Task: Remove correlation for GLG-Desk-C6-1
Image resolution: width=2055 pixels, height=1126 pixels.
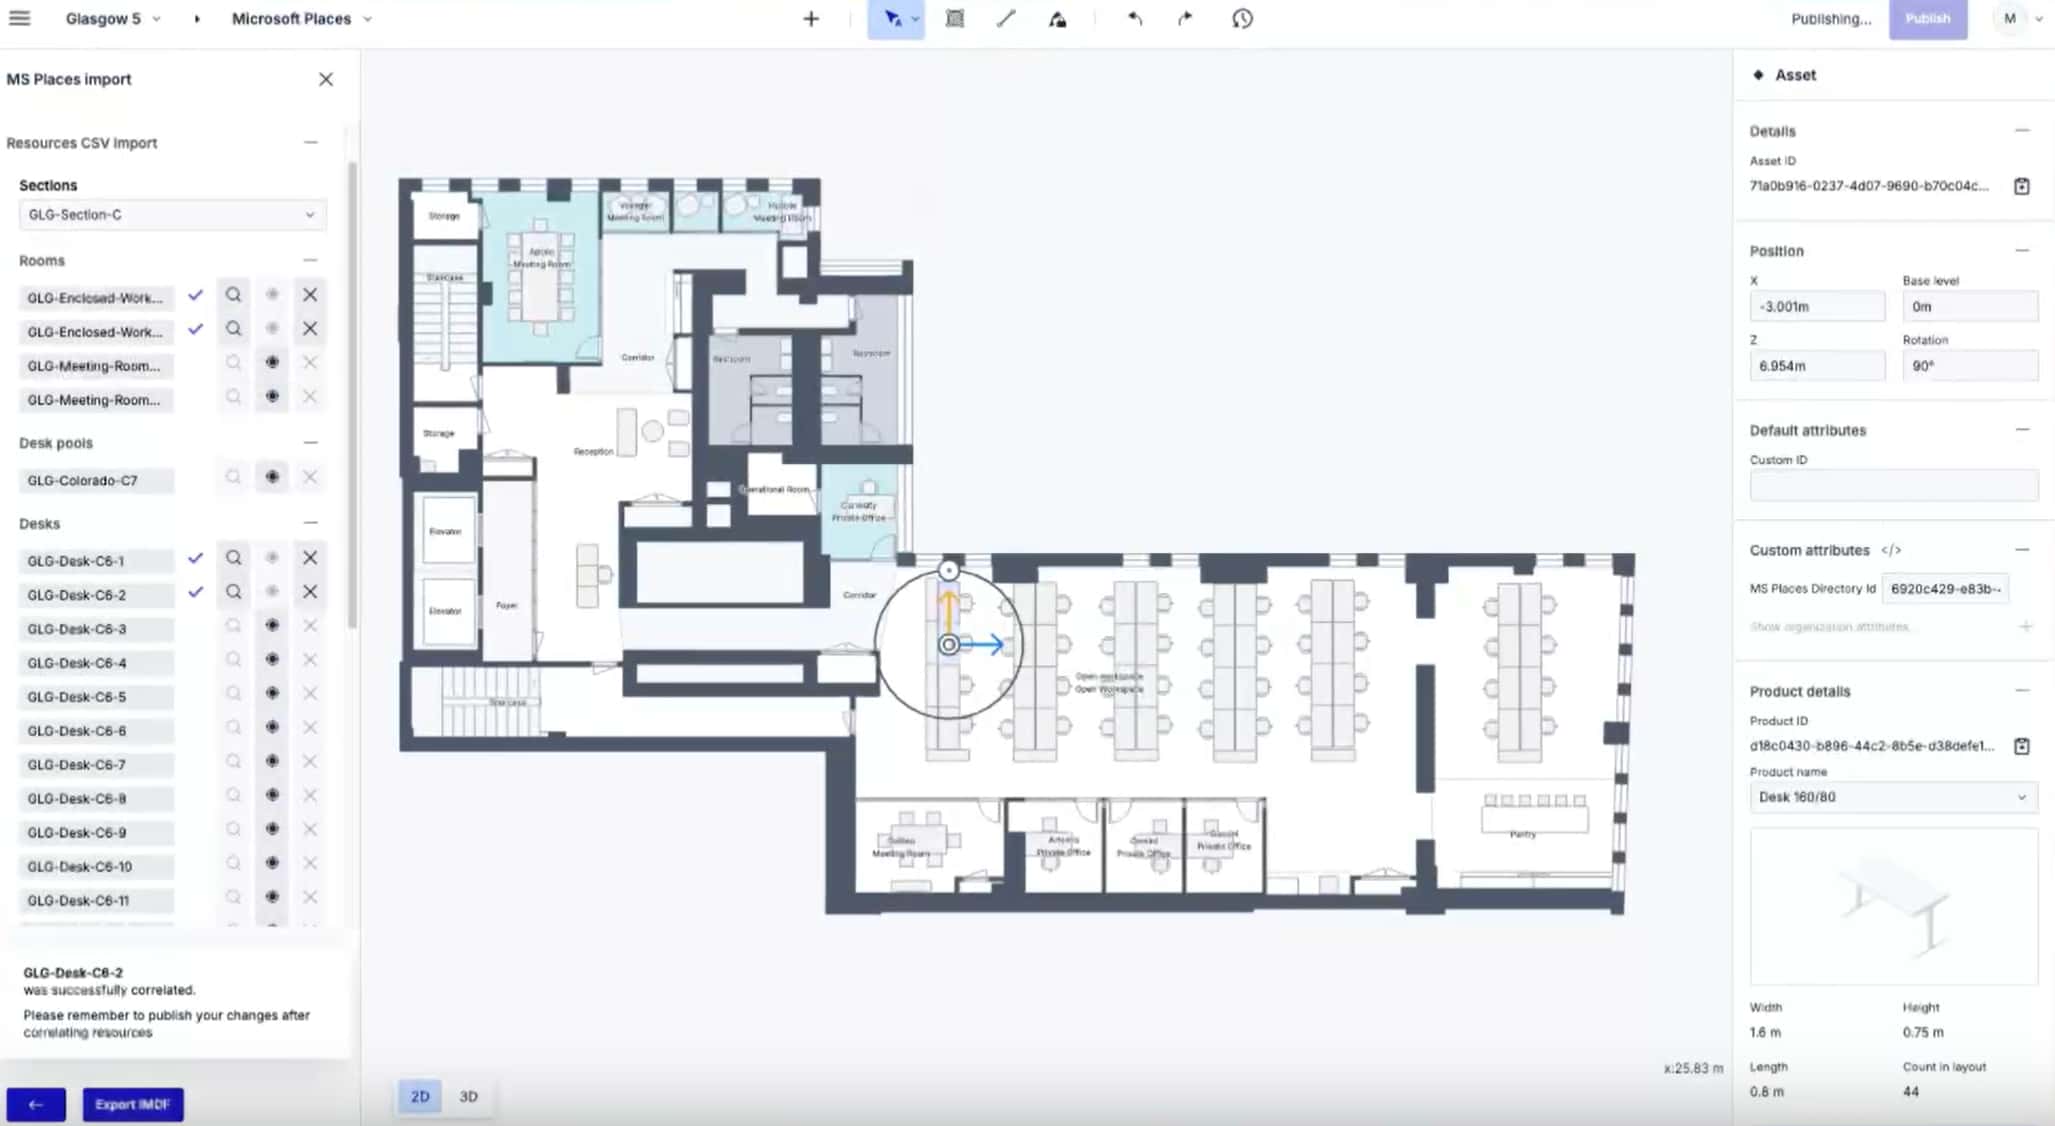Action: 310,558
